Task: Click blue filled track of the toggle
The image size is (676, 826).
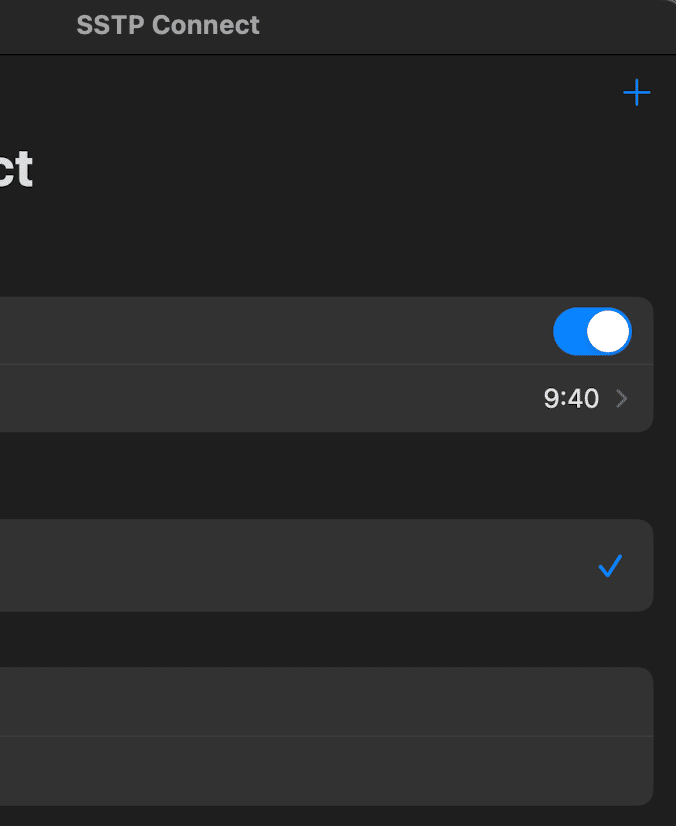Action: tap(570, 331)
